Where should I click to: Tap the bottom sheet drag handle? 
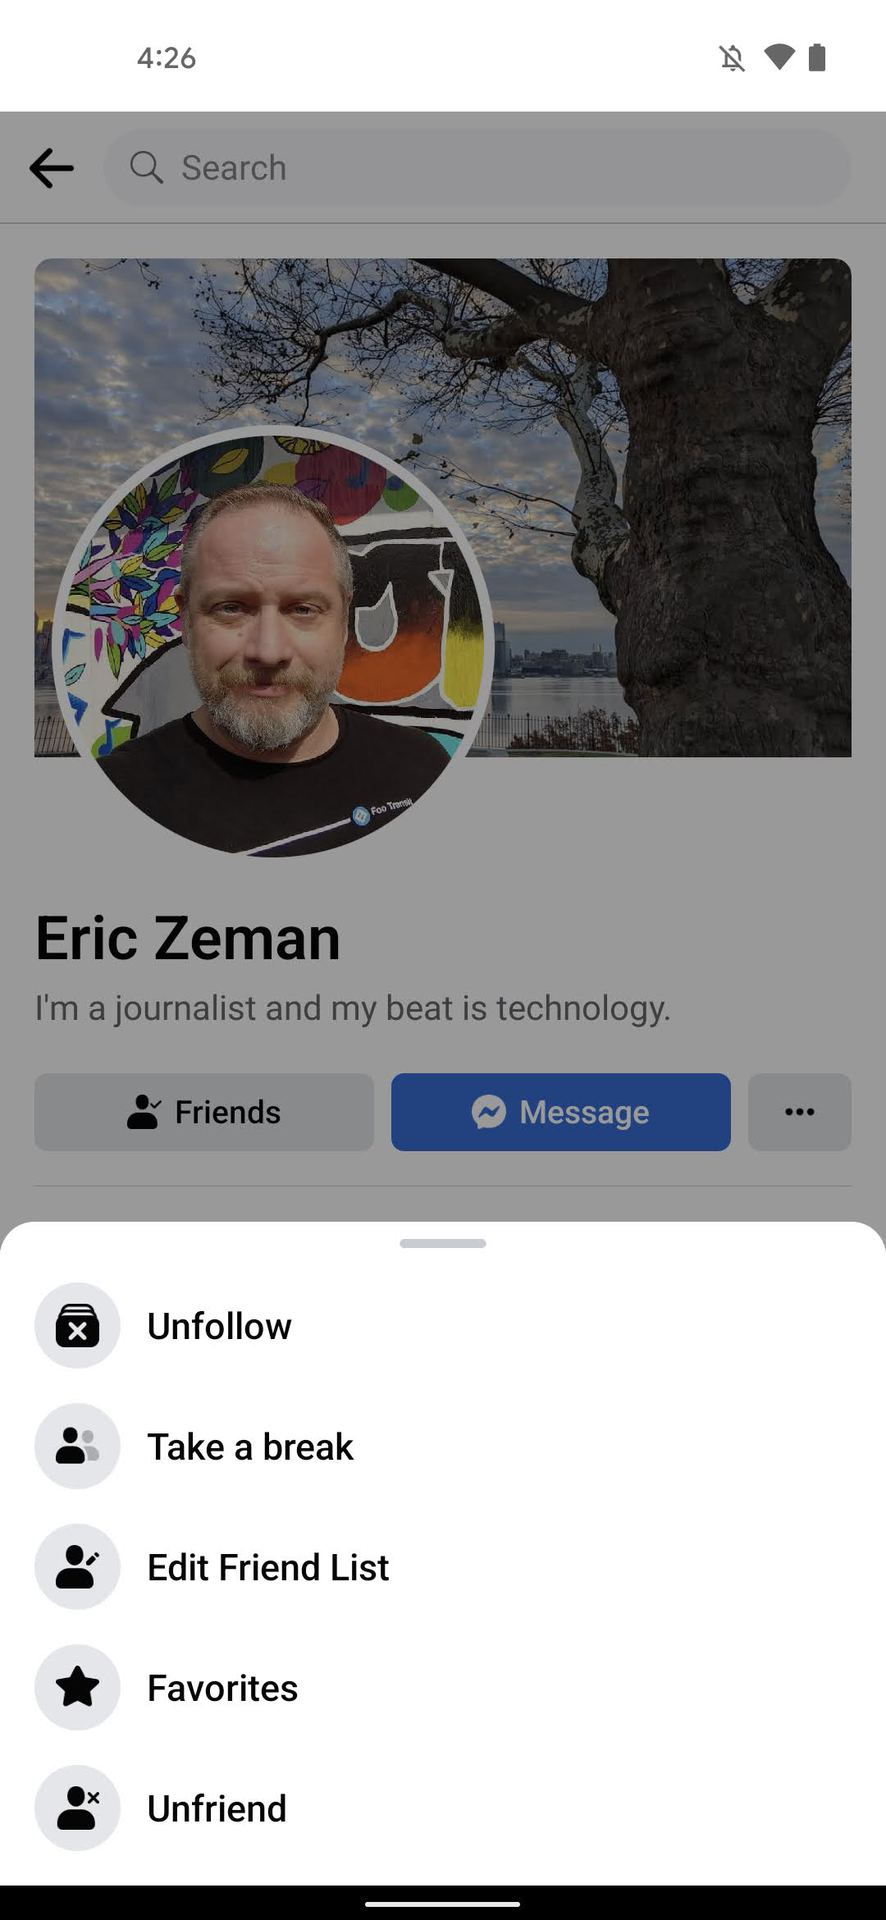[443, 1243]
